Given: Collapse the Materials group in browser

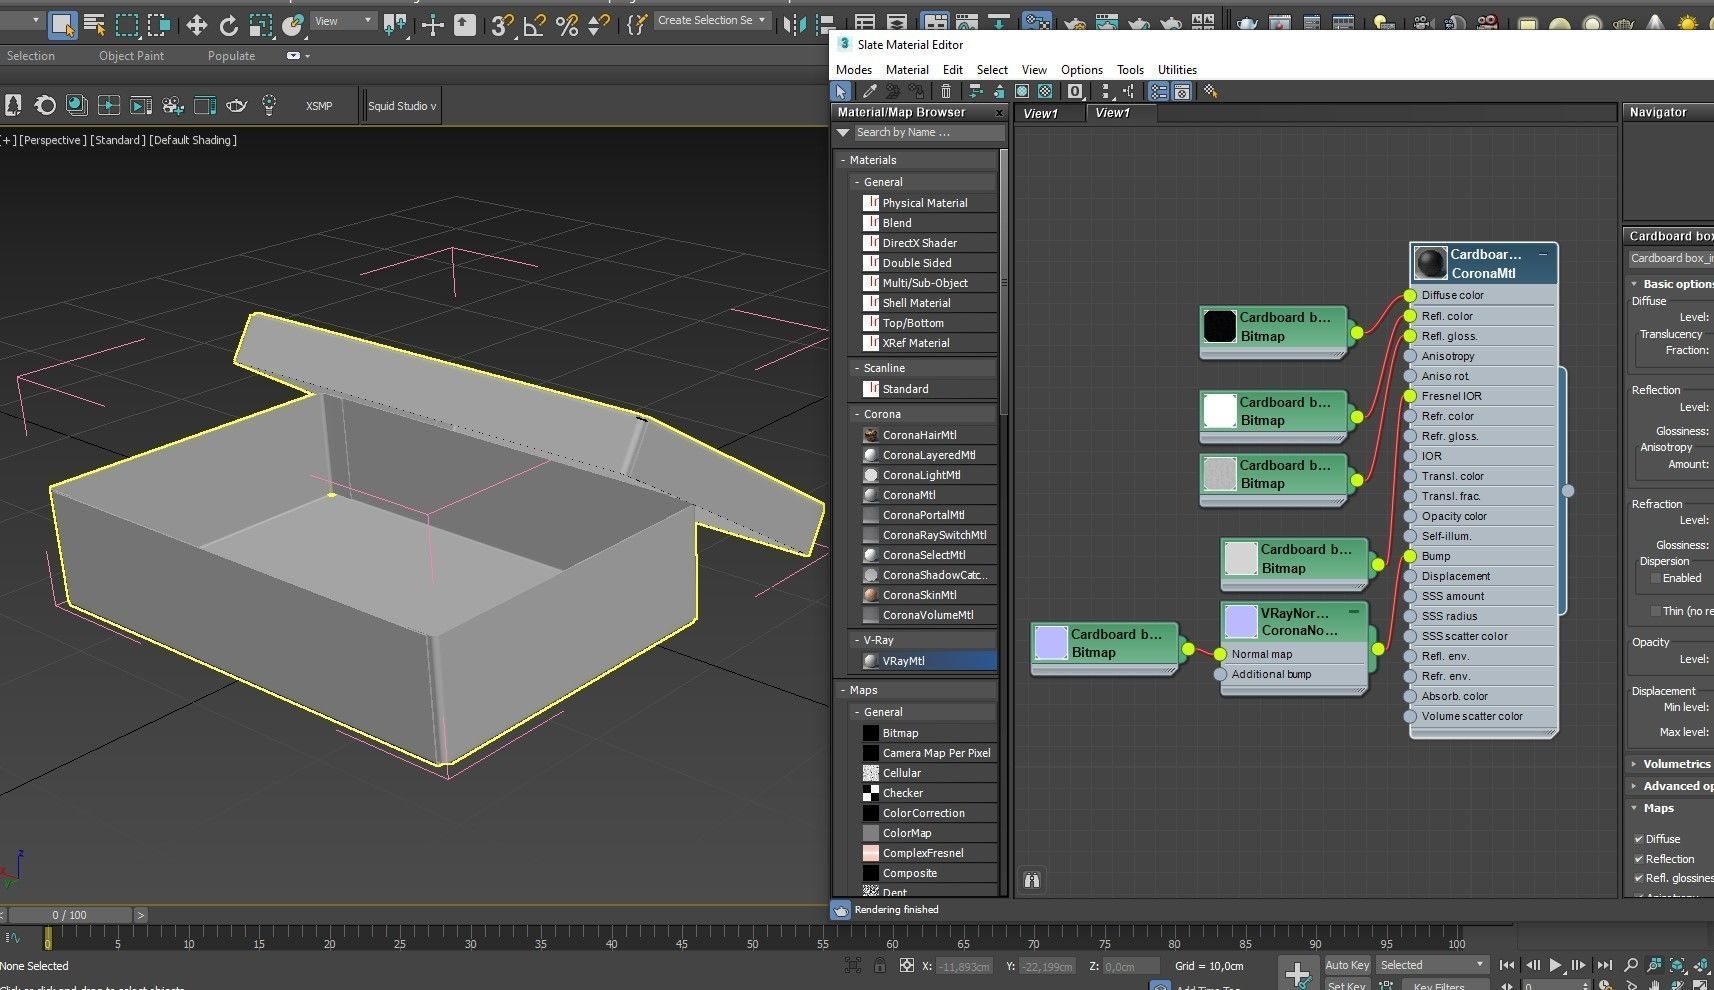Looking at the screenshot, I should [843, 160].
